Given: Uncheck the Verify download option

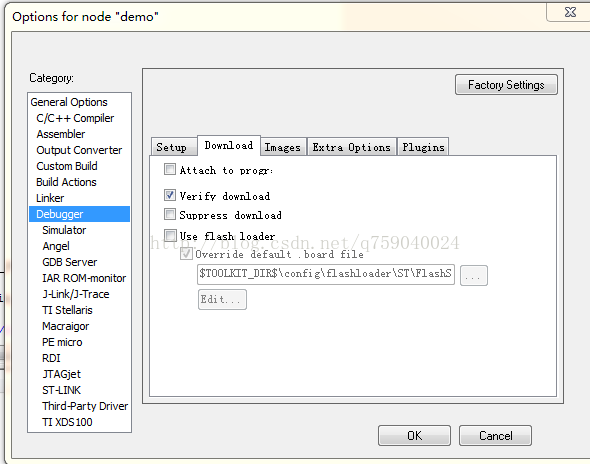Looking at the screenshot, I should (x=170, y=195).
